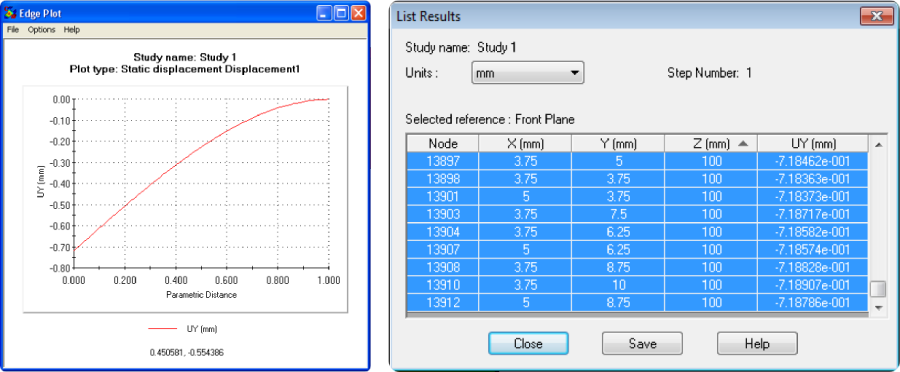This screenshot has width=900, height=372.
Task: Click the Save button in List Results
Action: click(x=642, y=343)
